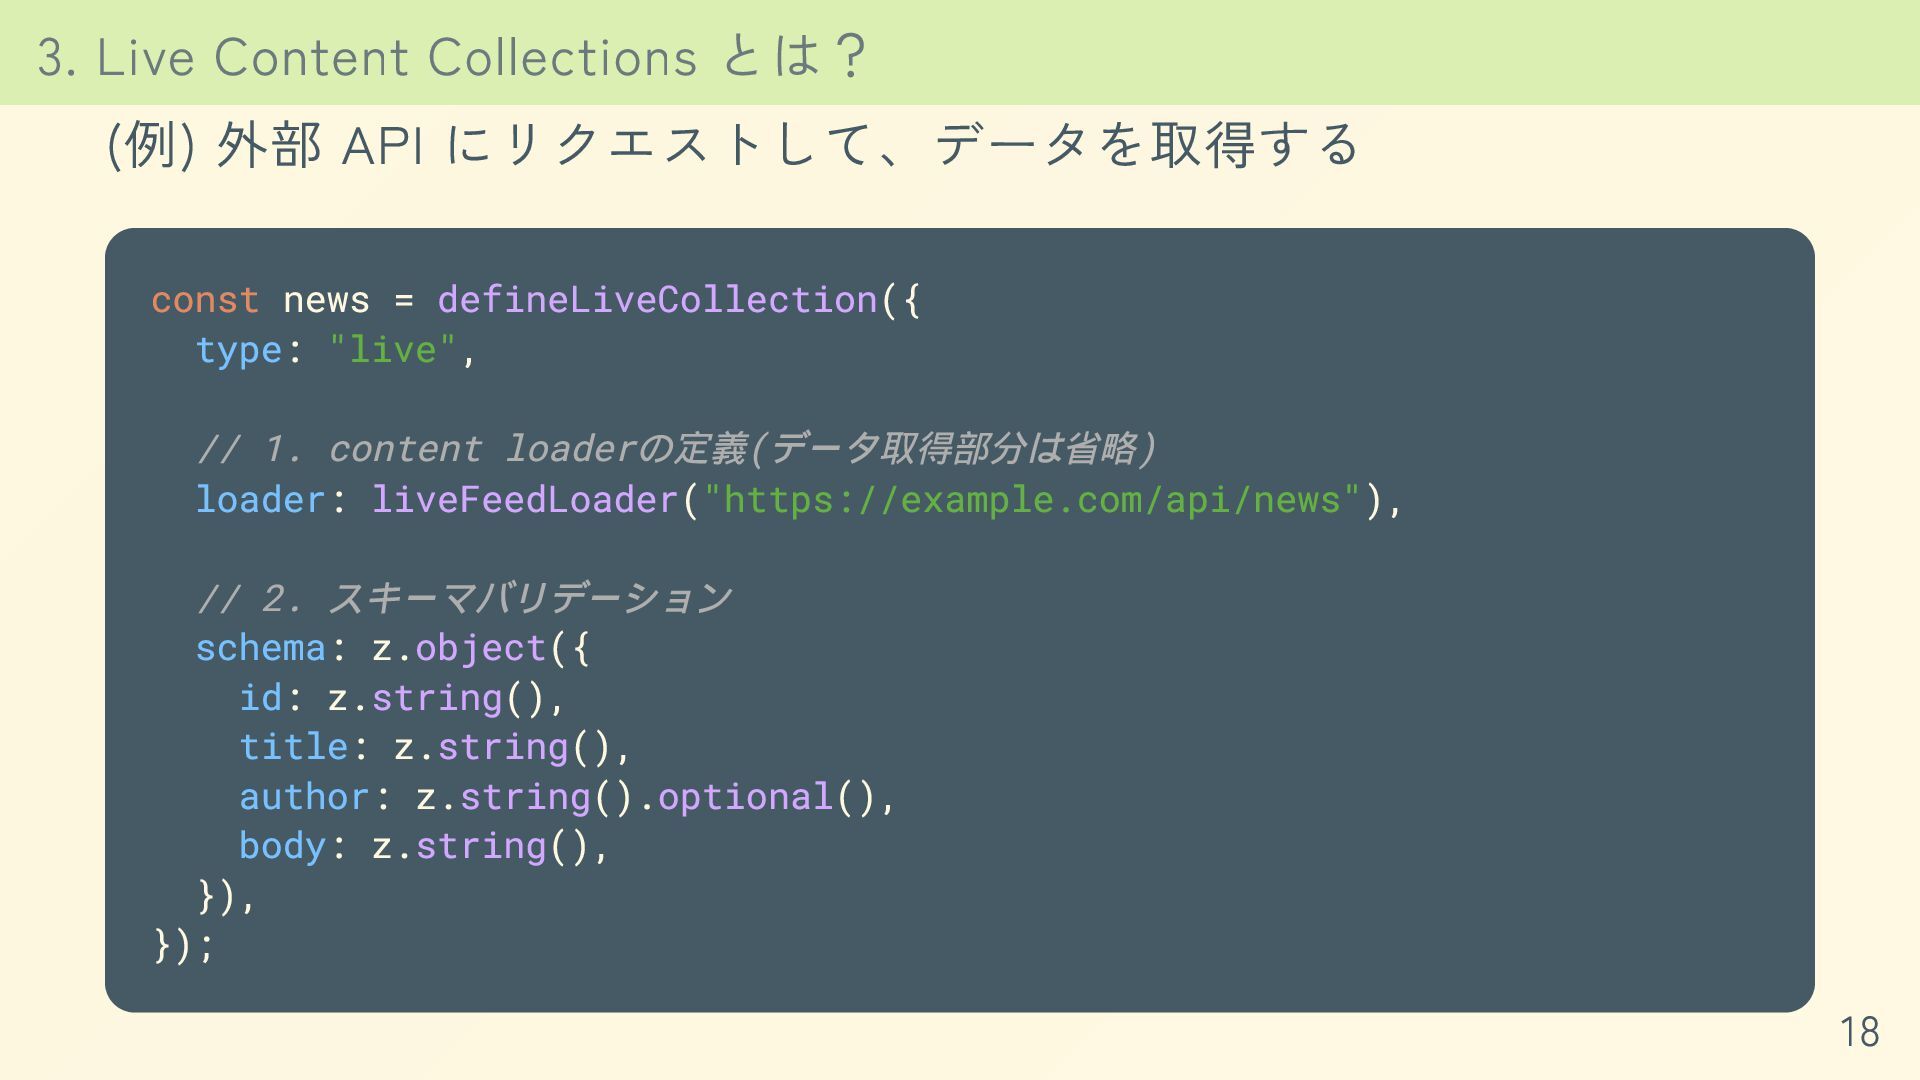Screen dimensions: 1920x1080
Task: Click the content loader comment line
Action: coord(676,448)
